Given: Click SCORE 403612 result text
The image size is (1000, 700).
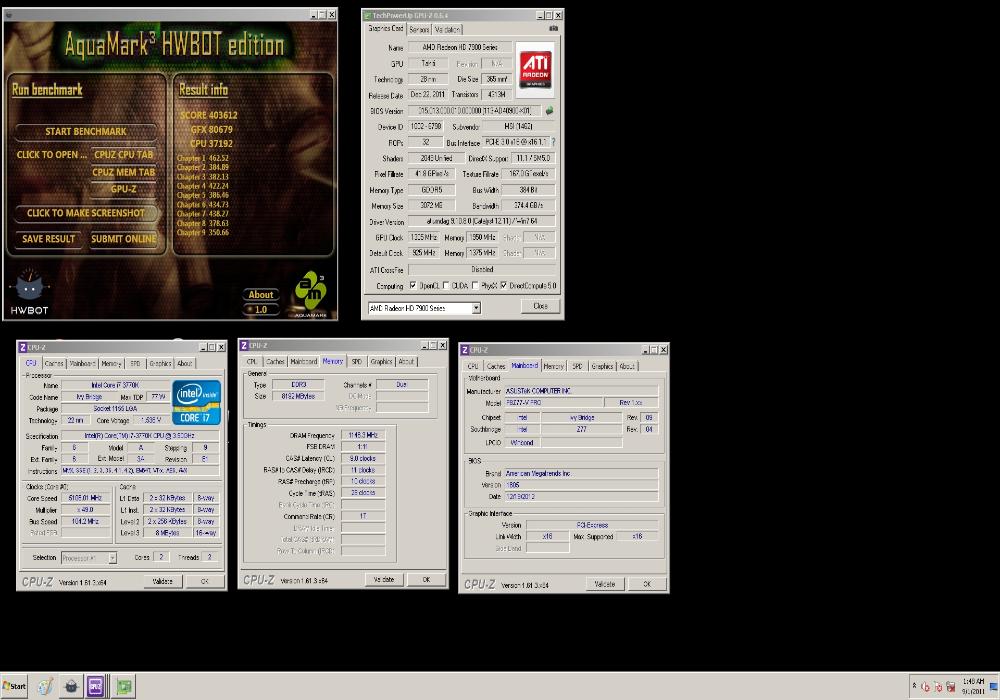Looking at the screenshot, I should pos(208,115).
